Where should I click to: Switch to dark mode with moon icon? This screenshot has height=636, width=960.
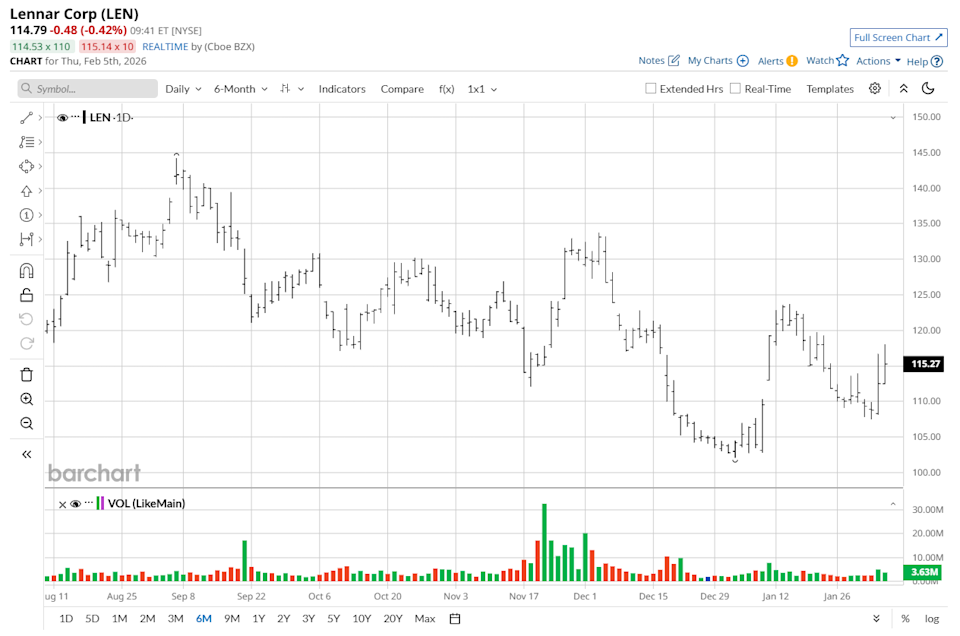point(928,89)
